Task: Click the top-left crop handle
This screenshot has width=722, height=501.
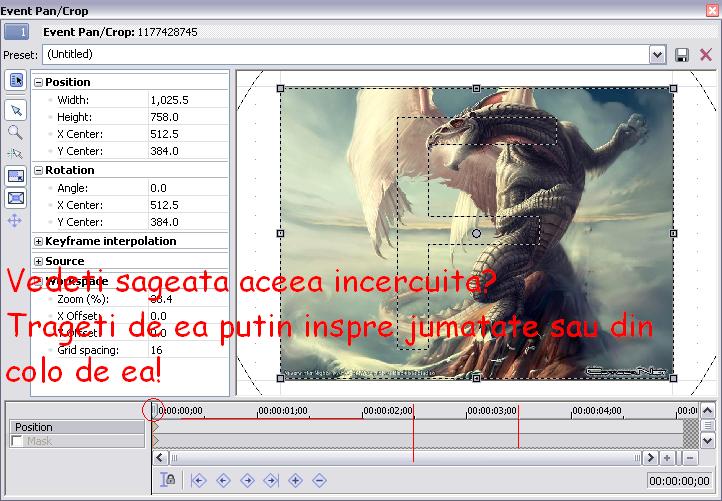Action: click(x=280, y=88)
